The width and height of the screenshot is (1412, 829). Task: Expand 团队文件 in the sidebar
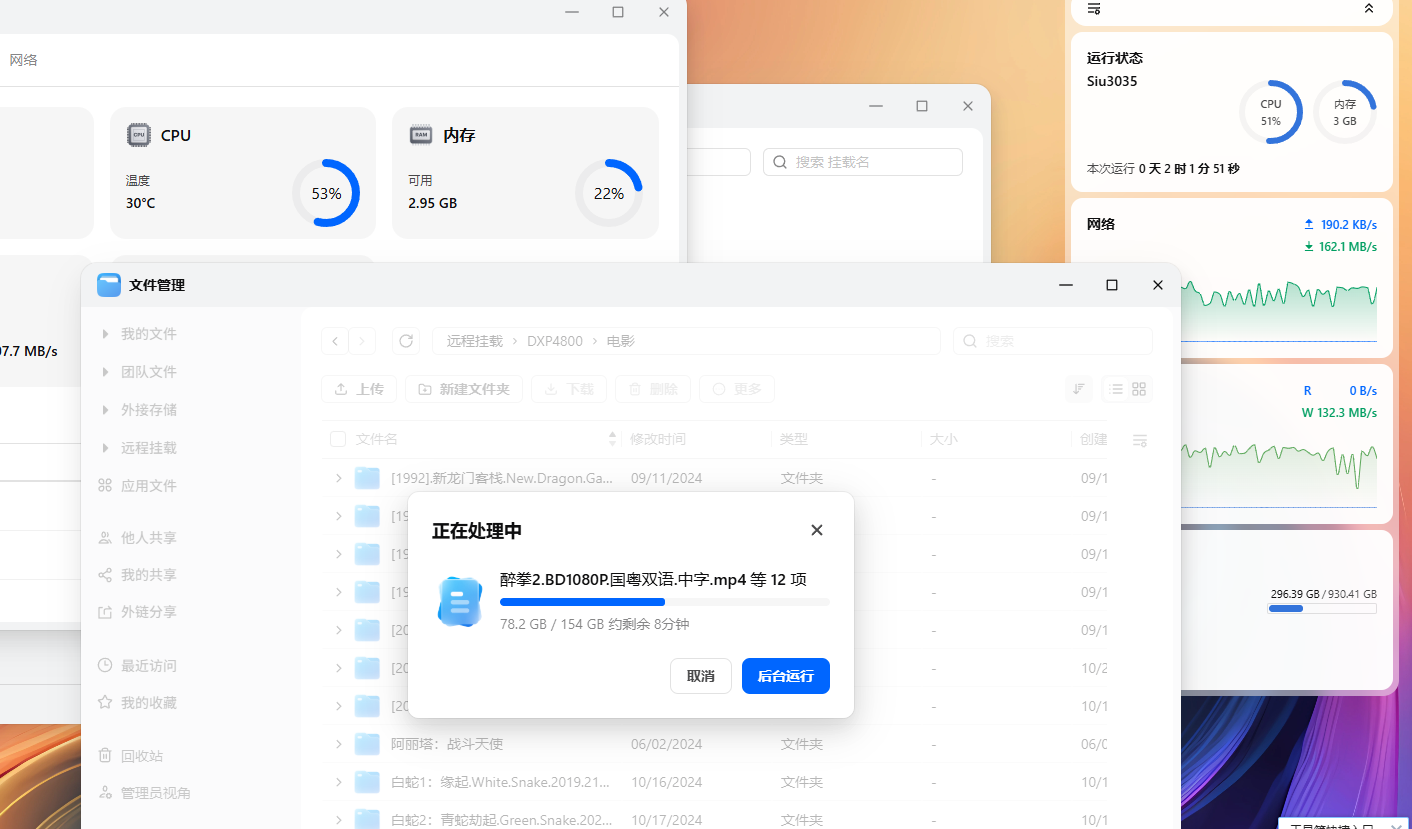(x=105, y=372)
